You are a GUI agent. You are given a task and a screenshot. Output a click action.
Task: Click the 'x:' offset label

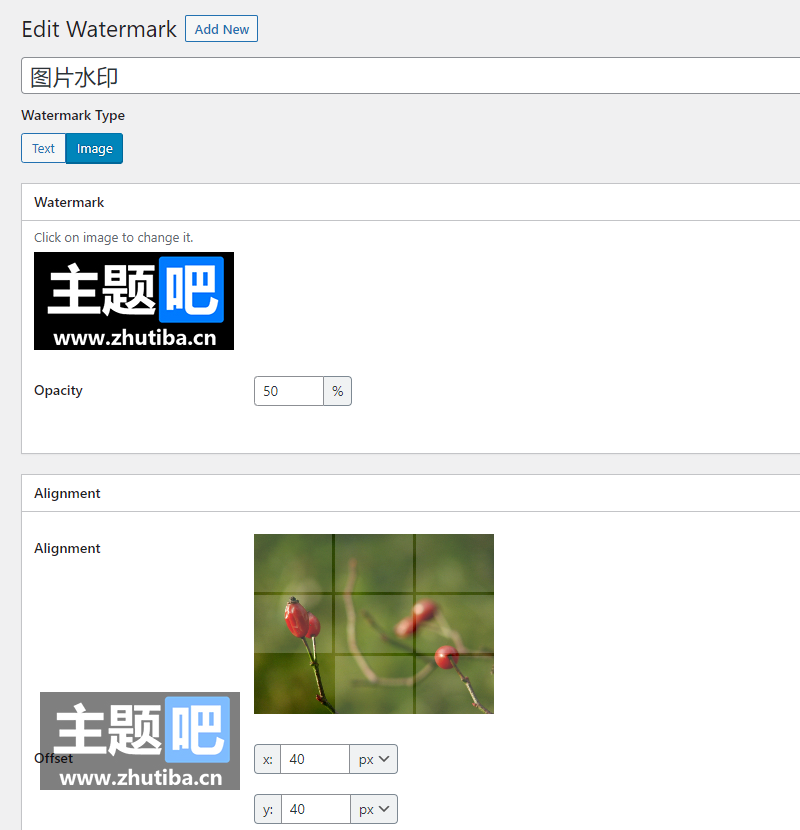coord(267,759)
